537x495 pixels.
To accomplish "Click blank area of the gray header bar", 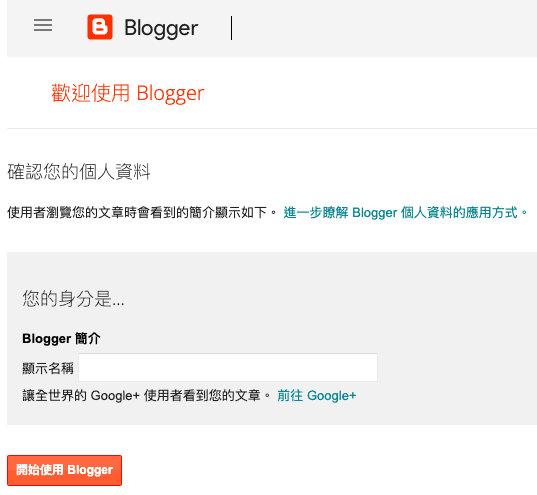I will pyautogui.click(x=377, y=28).
